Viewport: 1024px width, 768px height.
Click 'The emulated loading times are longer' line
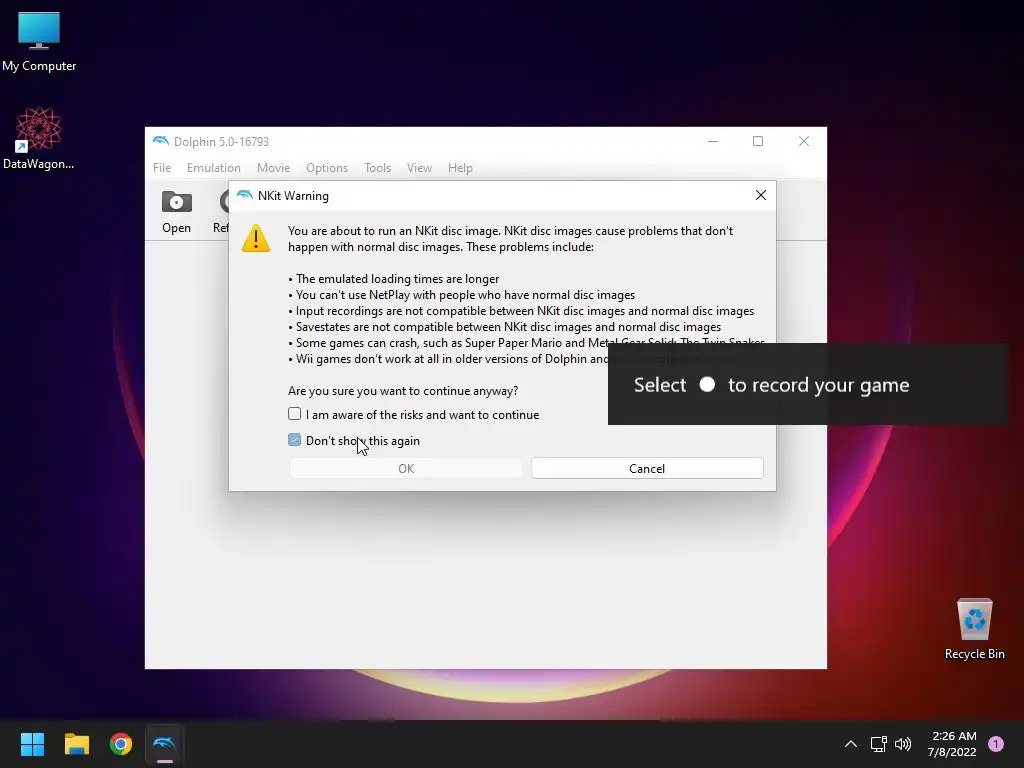[394, 279]
